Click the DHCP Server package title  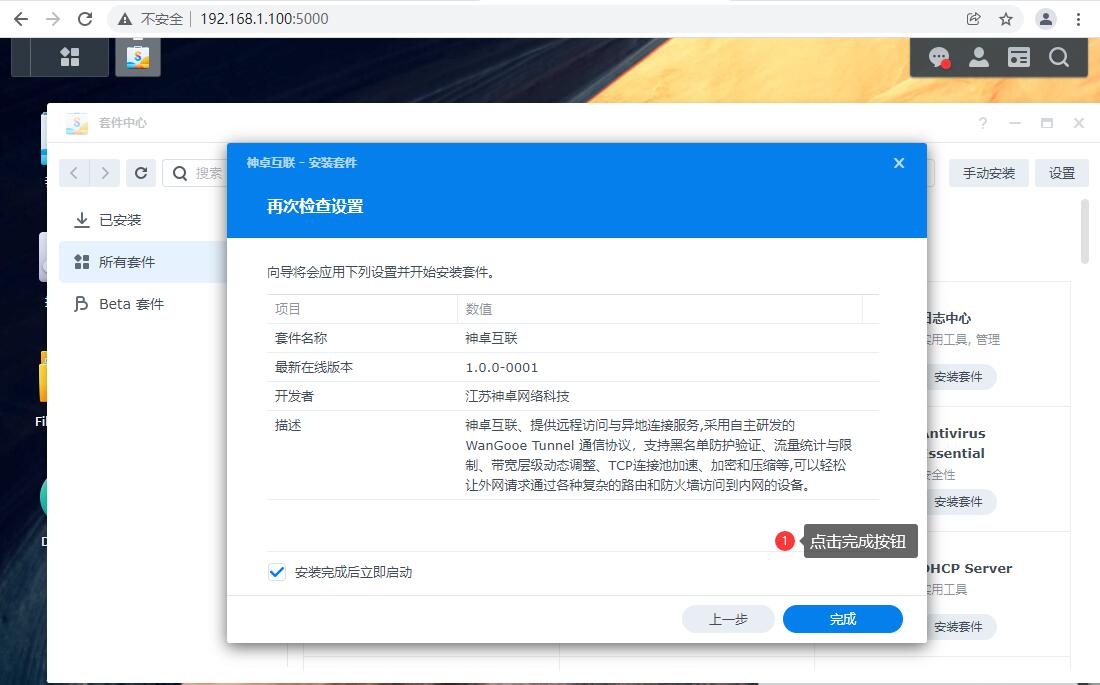pos(970,568)
